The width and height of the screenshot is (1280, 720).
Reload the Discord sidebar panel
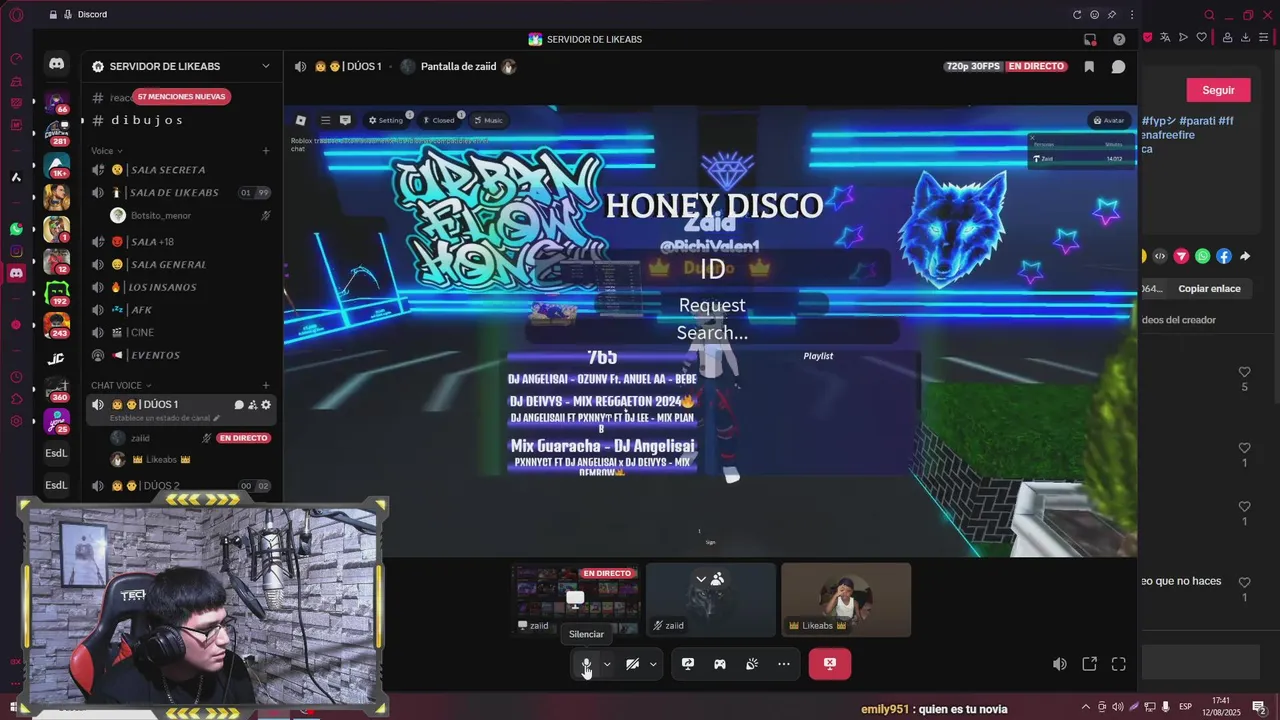pos(1077,15)
